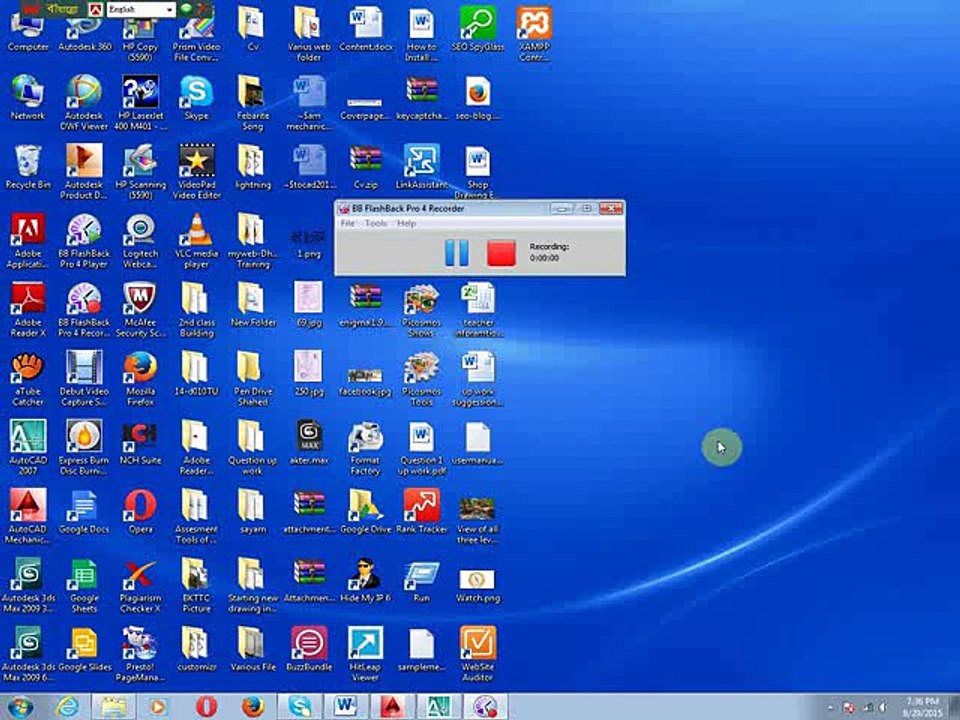Screen dimensions: 960x720
Task: Select the XAMPP Control icon
Action: 534,34
